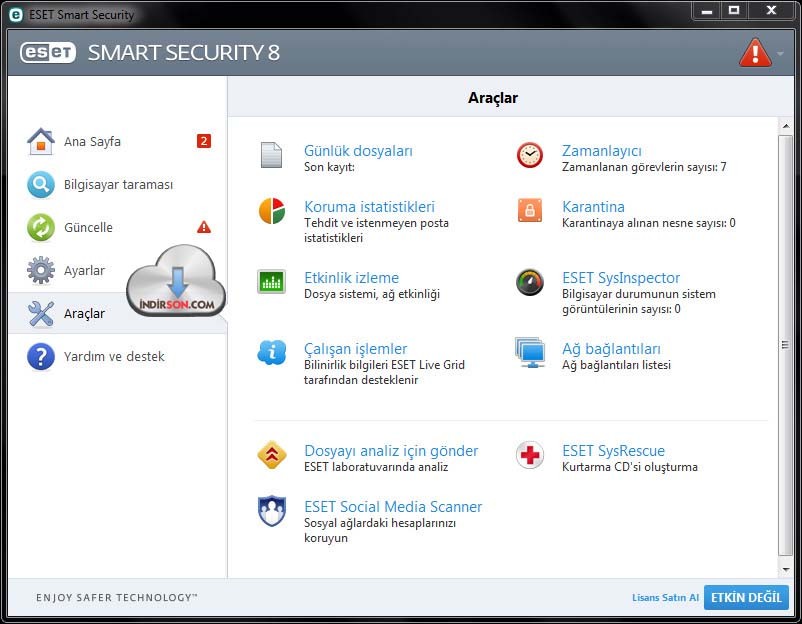This screenshot has width=802, height=624.
Task: Click the ESET icon in title bar
Action: (x=16, y=15)
